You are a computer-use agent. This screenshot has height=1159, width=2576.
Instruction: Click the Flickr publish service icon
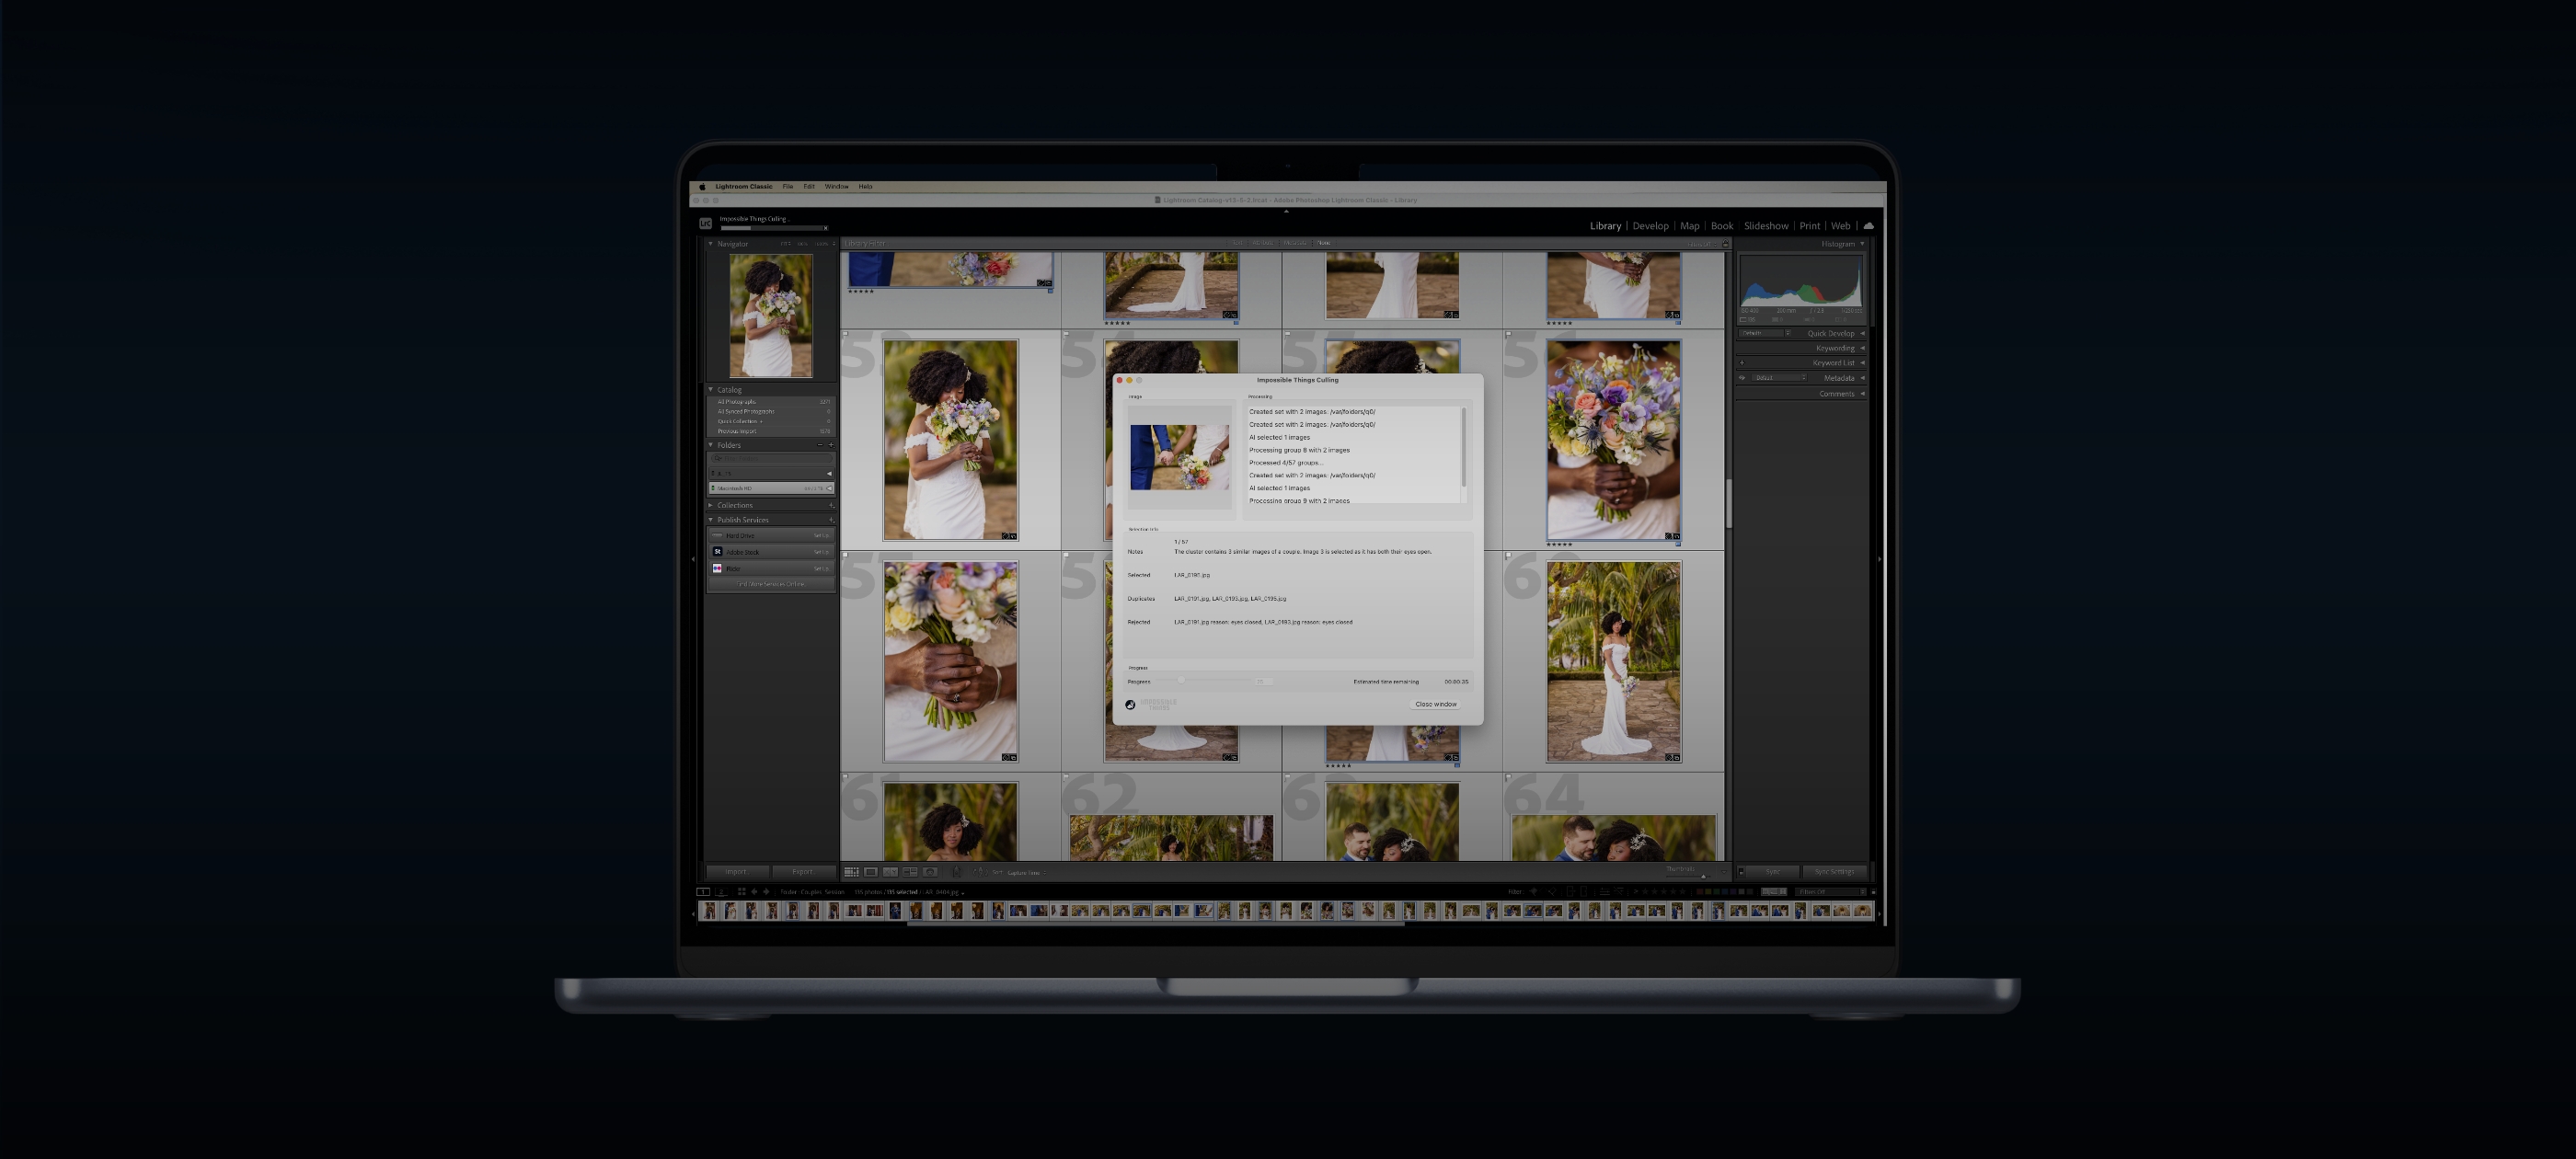click(718, 568)
